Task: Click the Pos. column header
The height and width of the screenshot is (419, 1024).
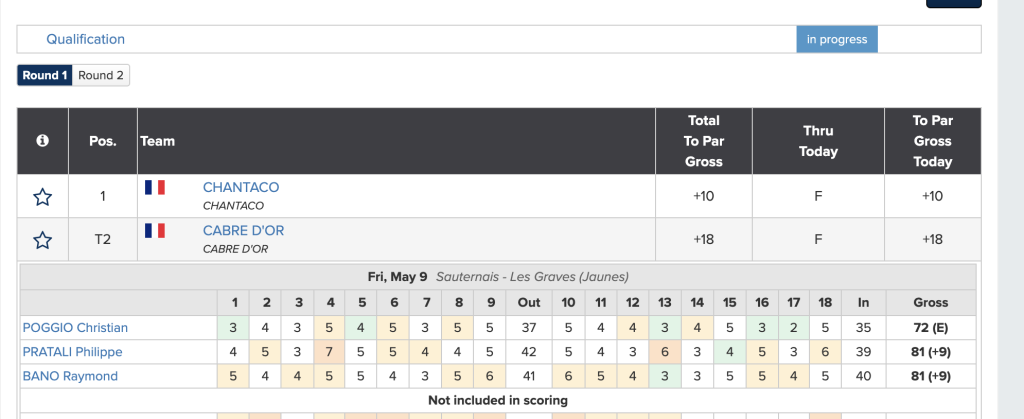Action: click(x=103, y=141)
